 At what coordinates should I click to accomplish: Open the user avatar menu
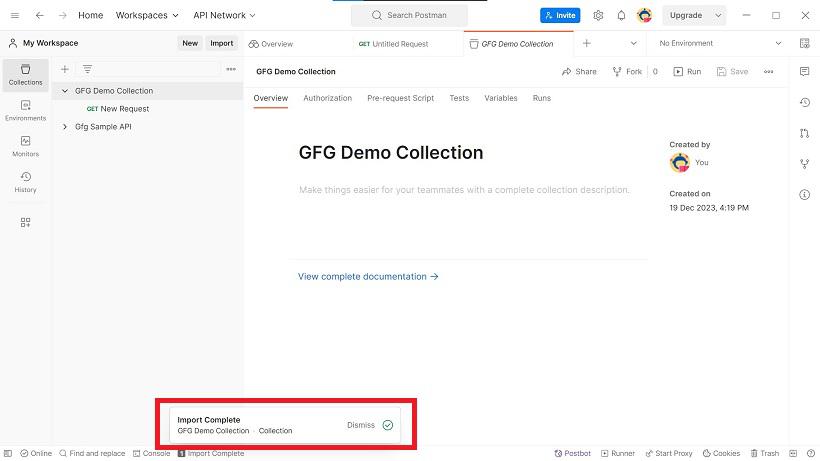[x=644, y=15]
